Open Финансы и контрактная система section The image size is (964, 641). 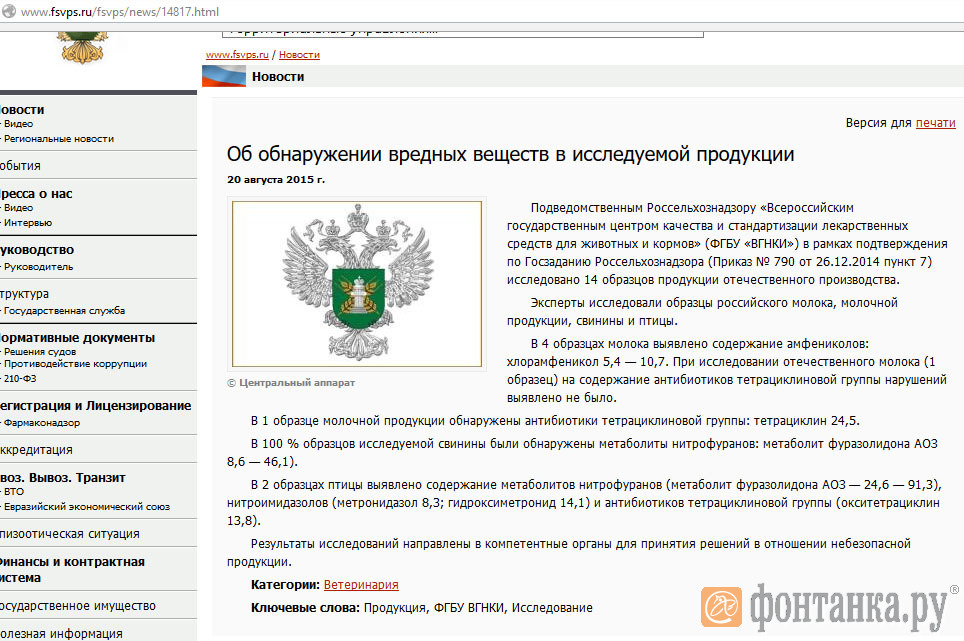point(73,570)
